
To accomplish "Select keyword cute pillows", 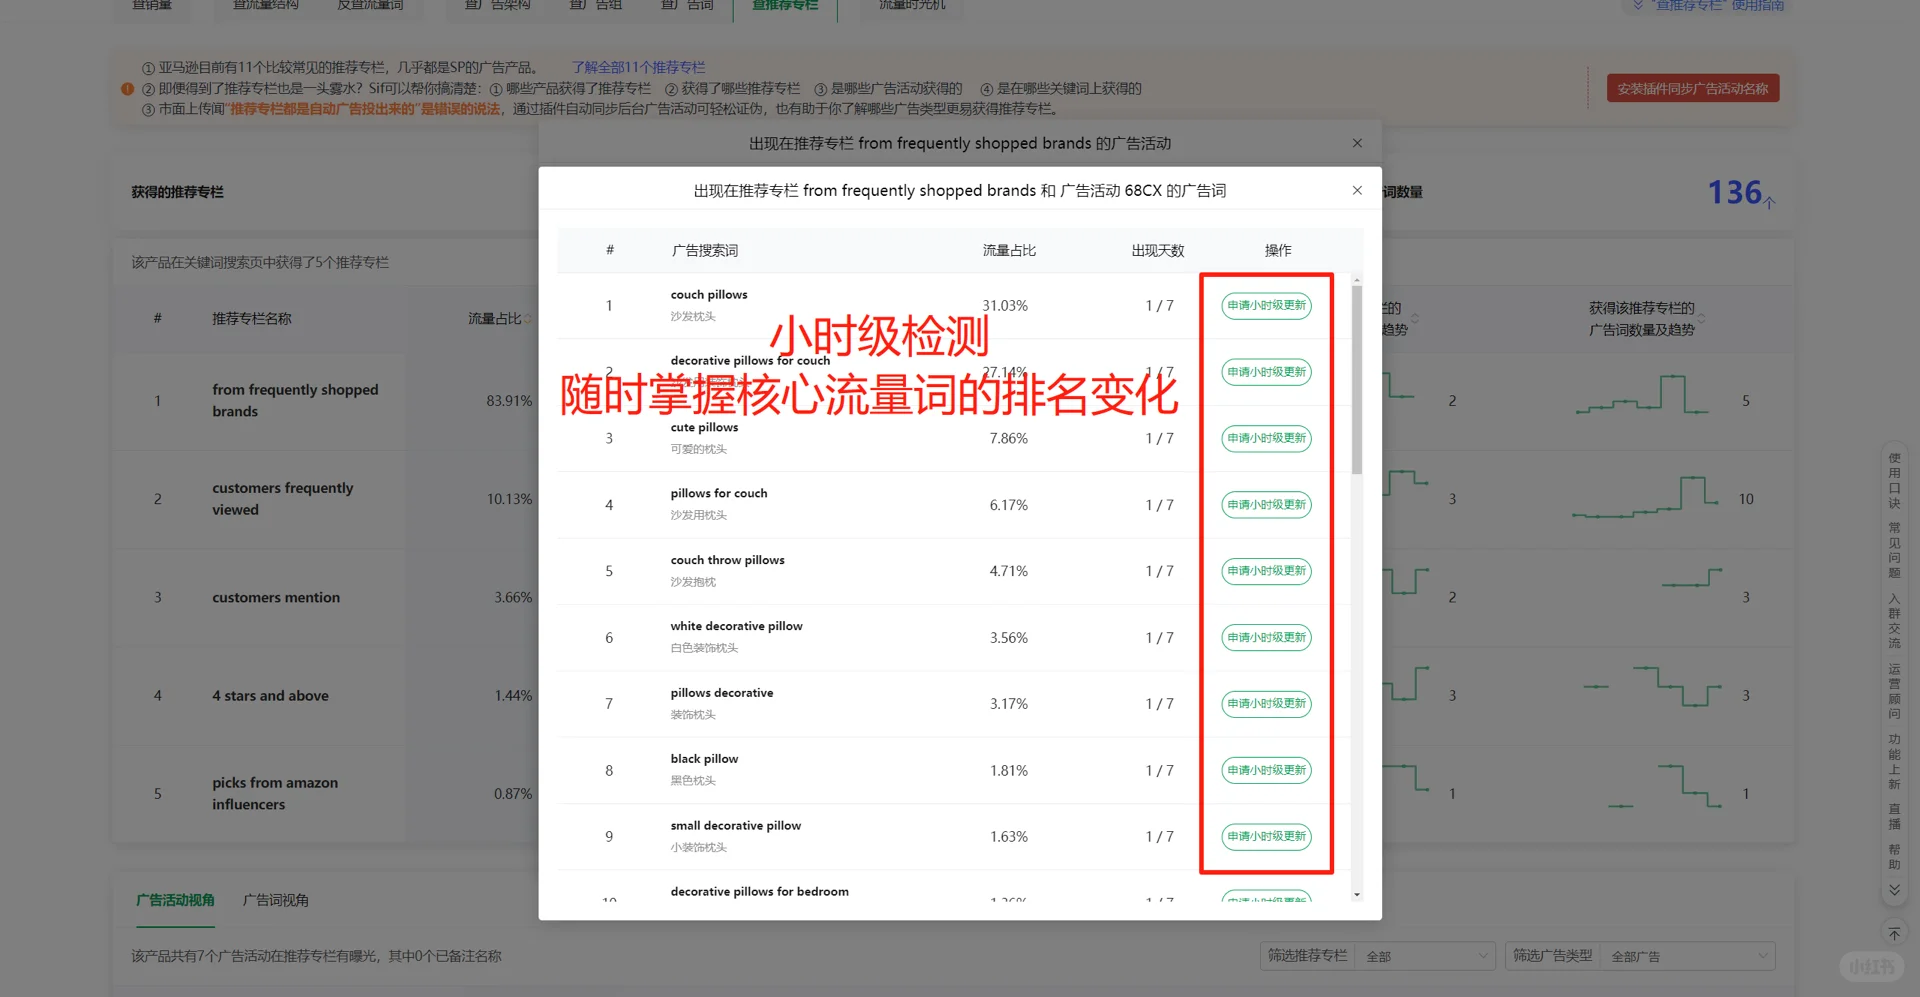I will pyautogui.click(x=704, y=427).
